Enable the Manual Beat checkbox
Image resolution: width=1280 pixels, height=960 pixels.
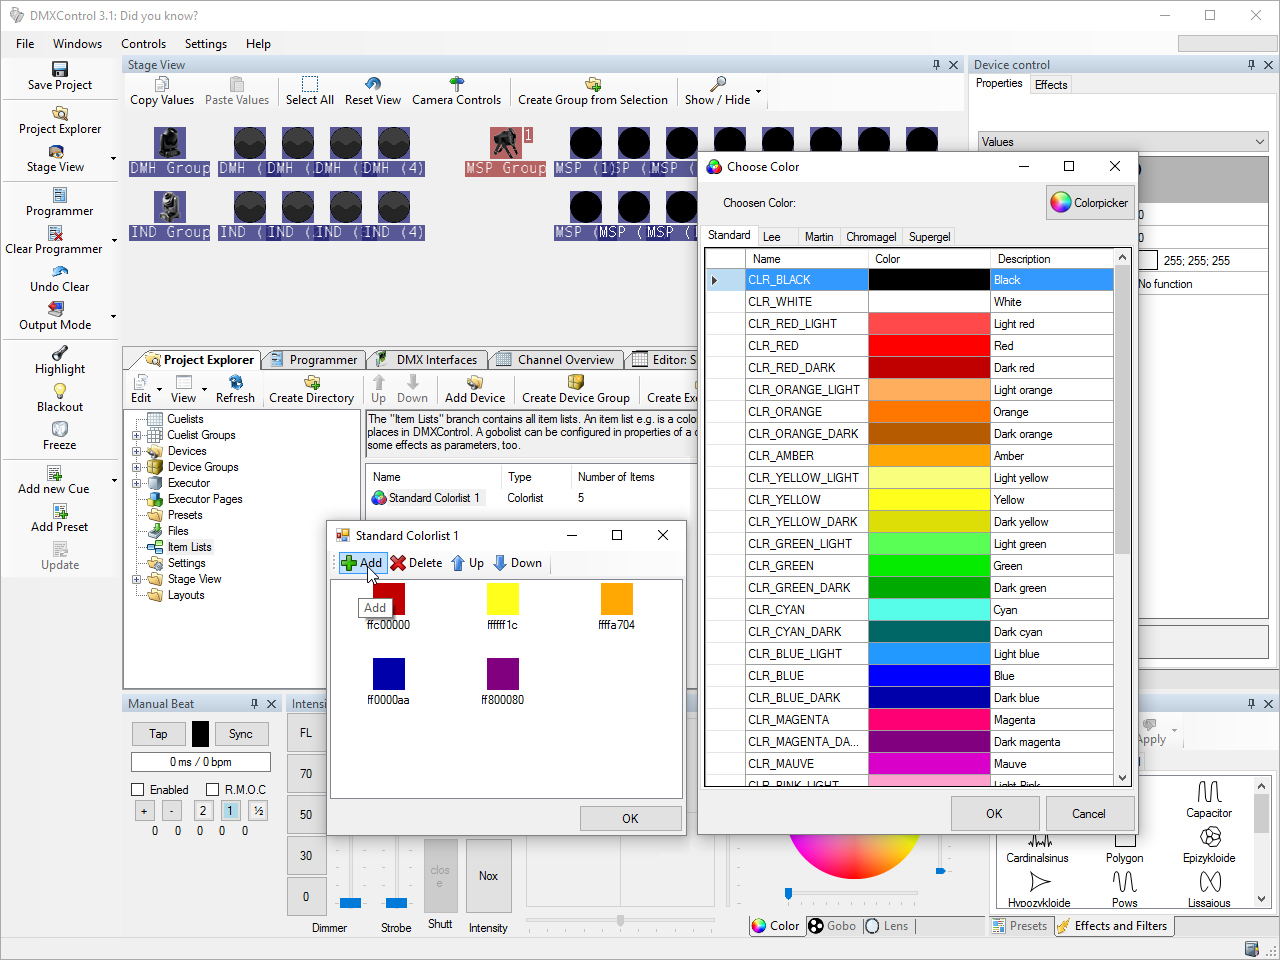(138, 790)
